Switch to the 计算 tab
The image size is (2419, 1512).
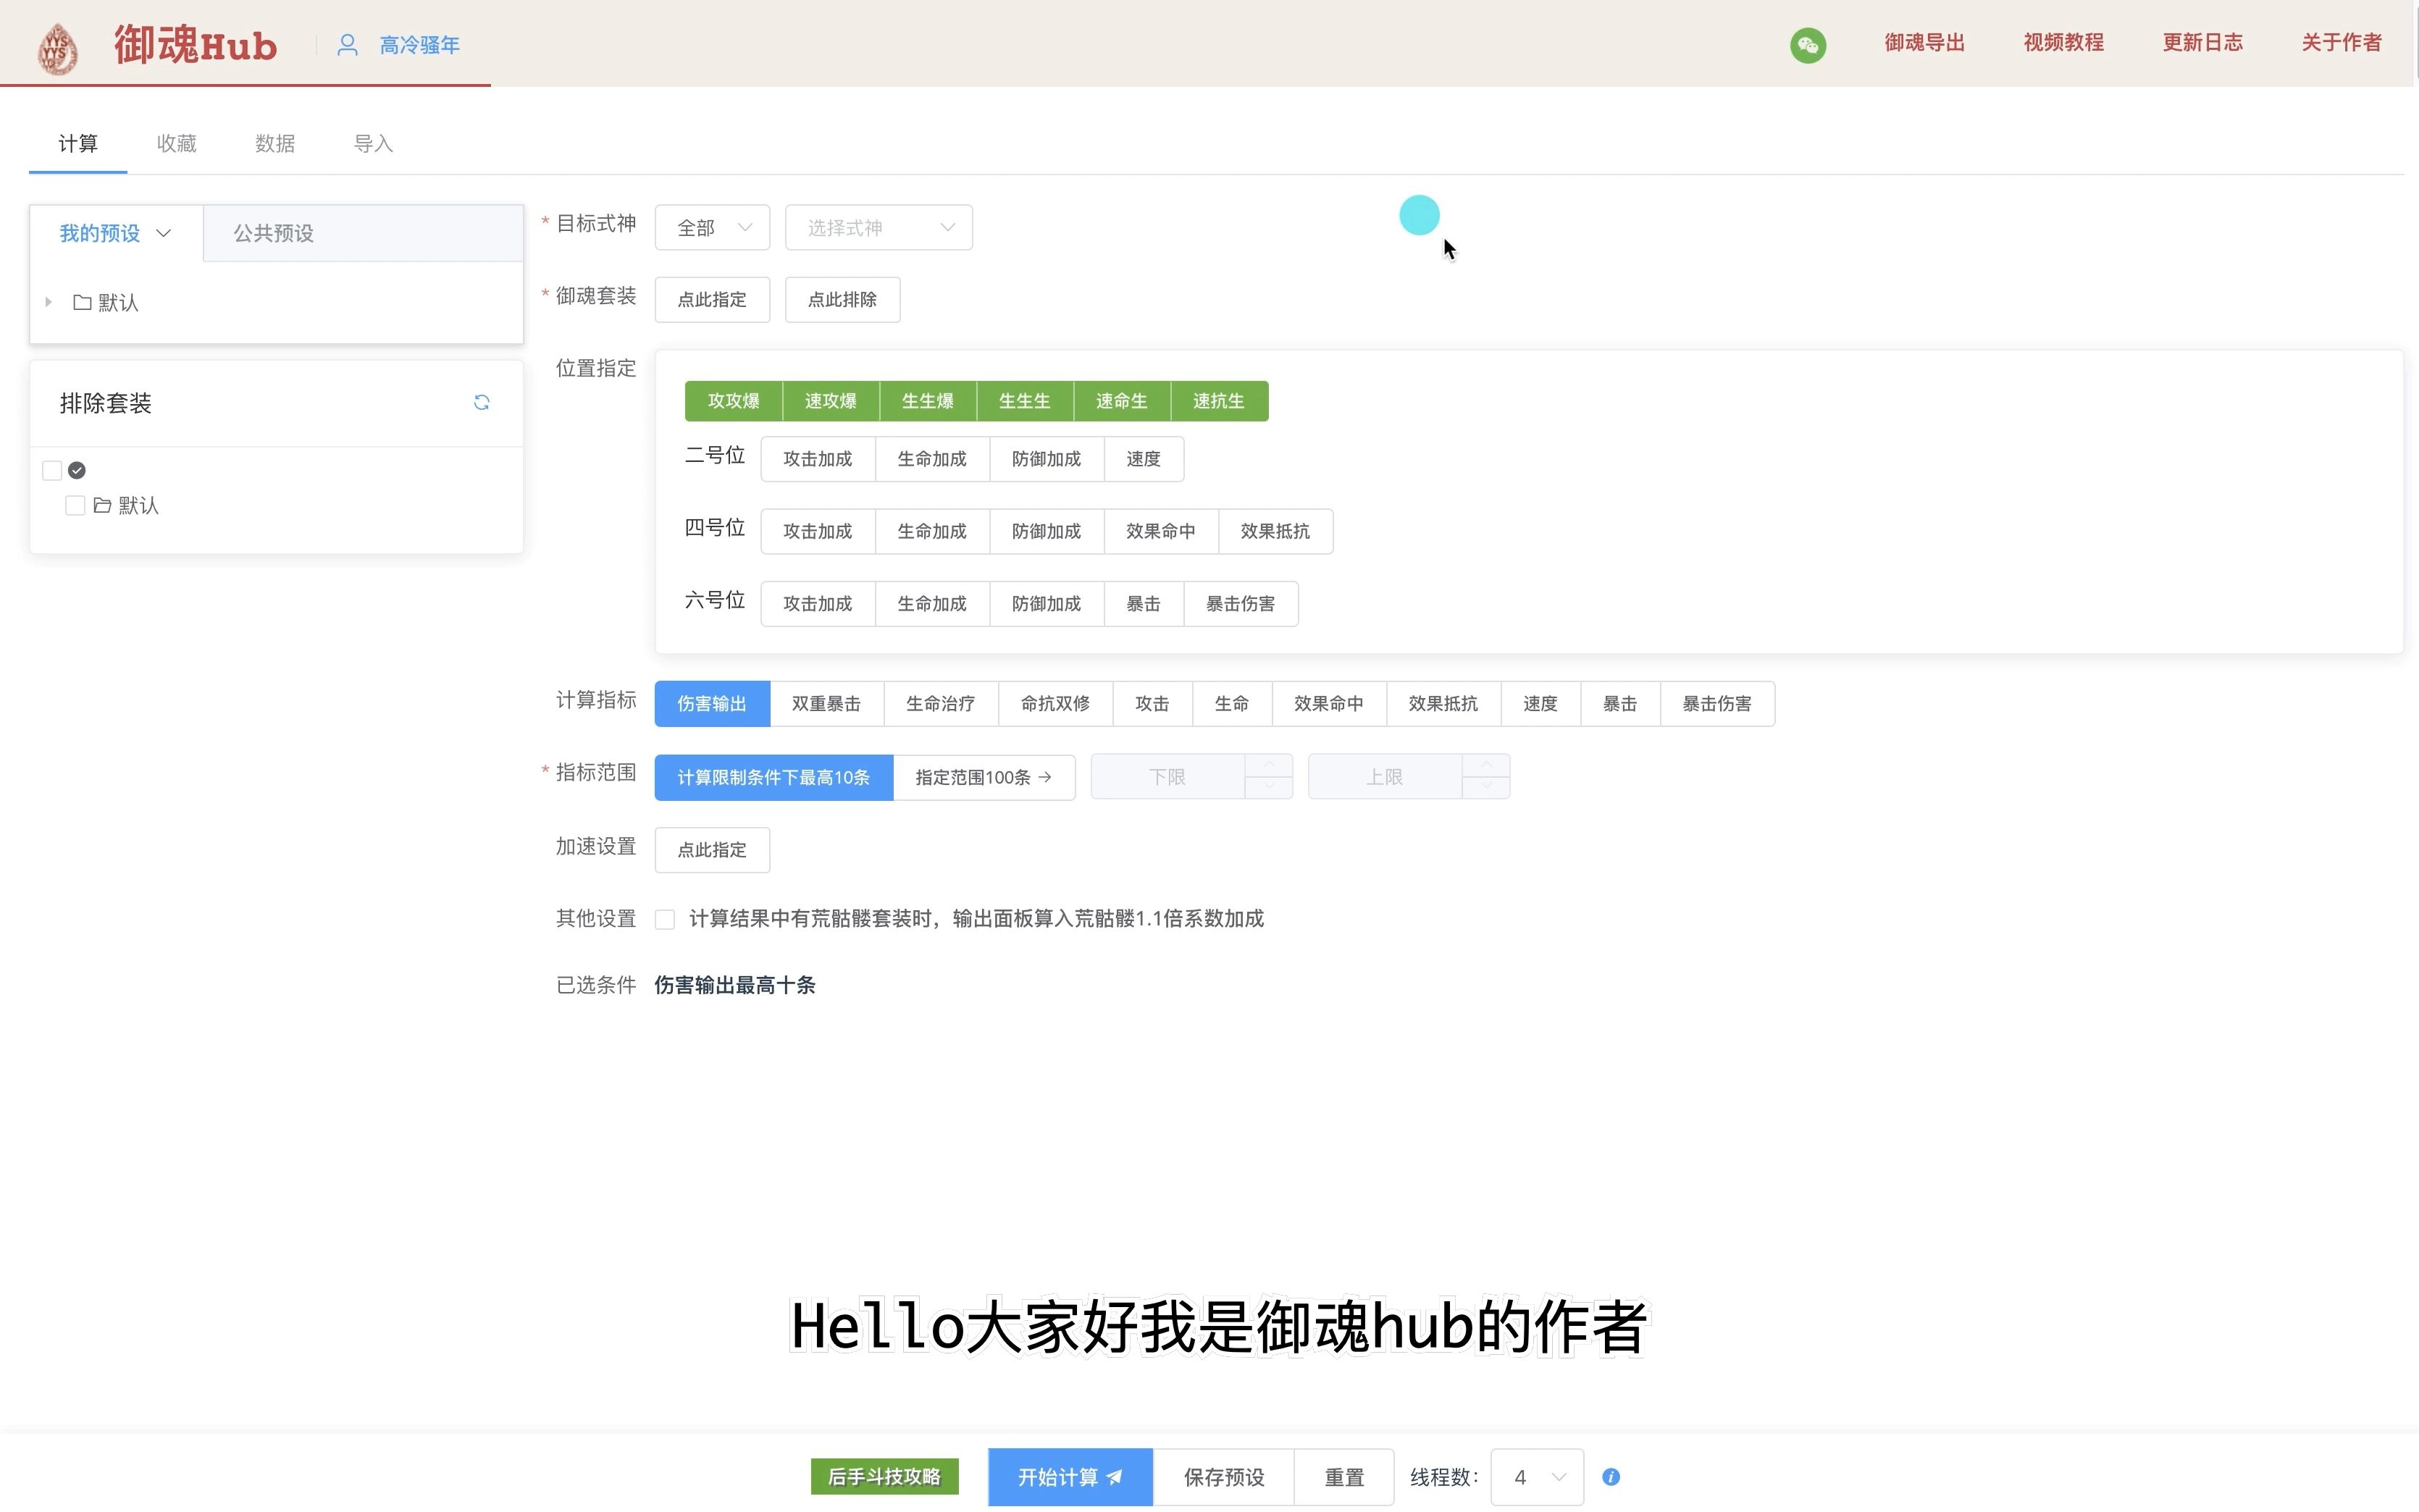[78, 144]
